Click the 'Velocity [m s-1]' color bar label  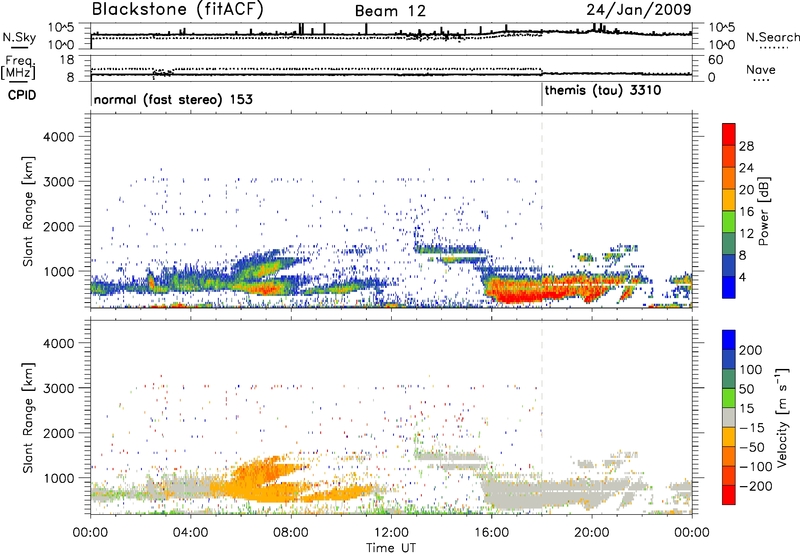pyautogui.click(x=782, y=417)
